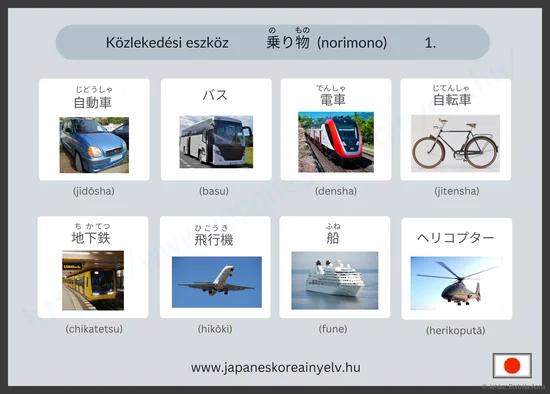Image resolution: width=550 pixels, height=394 pixels.
Task: Click the ふね furigana reading
Action: [333, 226]
